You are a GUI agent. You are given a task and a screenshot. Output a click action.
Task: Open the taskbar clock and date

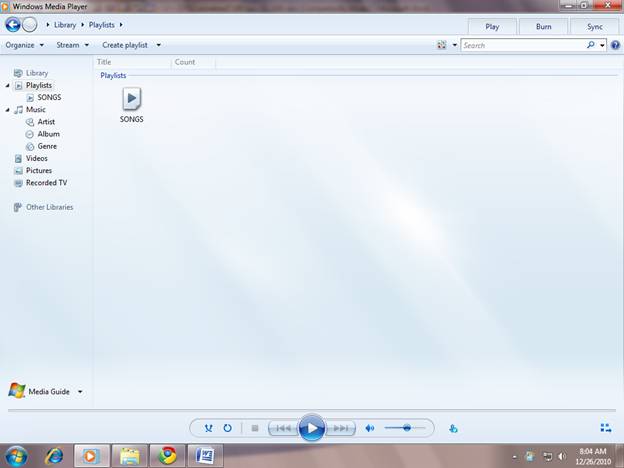[593, 456]
